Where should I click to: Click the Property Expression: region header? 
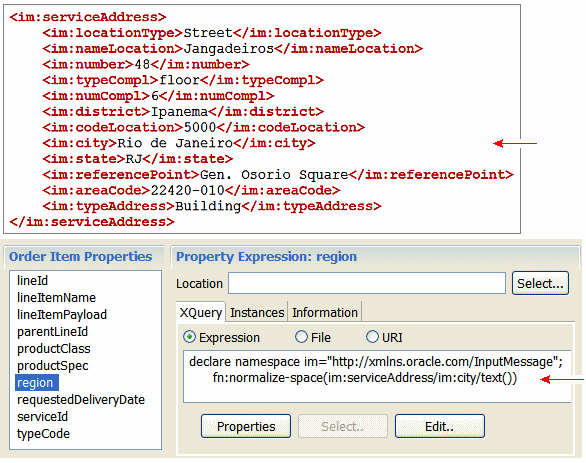pyautogui.click(x=266, y=257)
